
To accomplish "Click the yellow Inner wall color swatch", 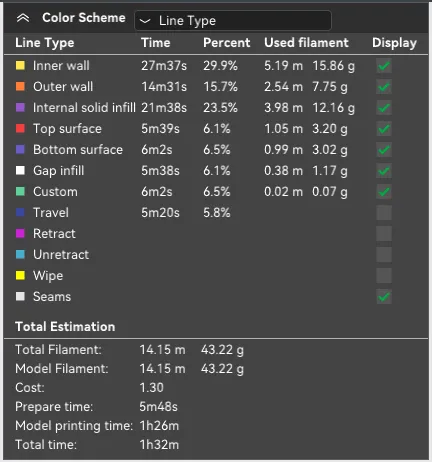I will click(x=20, y=65).
